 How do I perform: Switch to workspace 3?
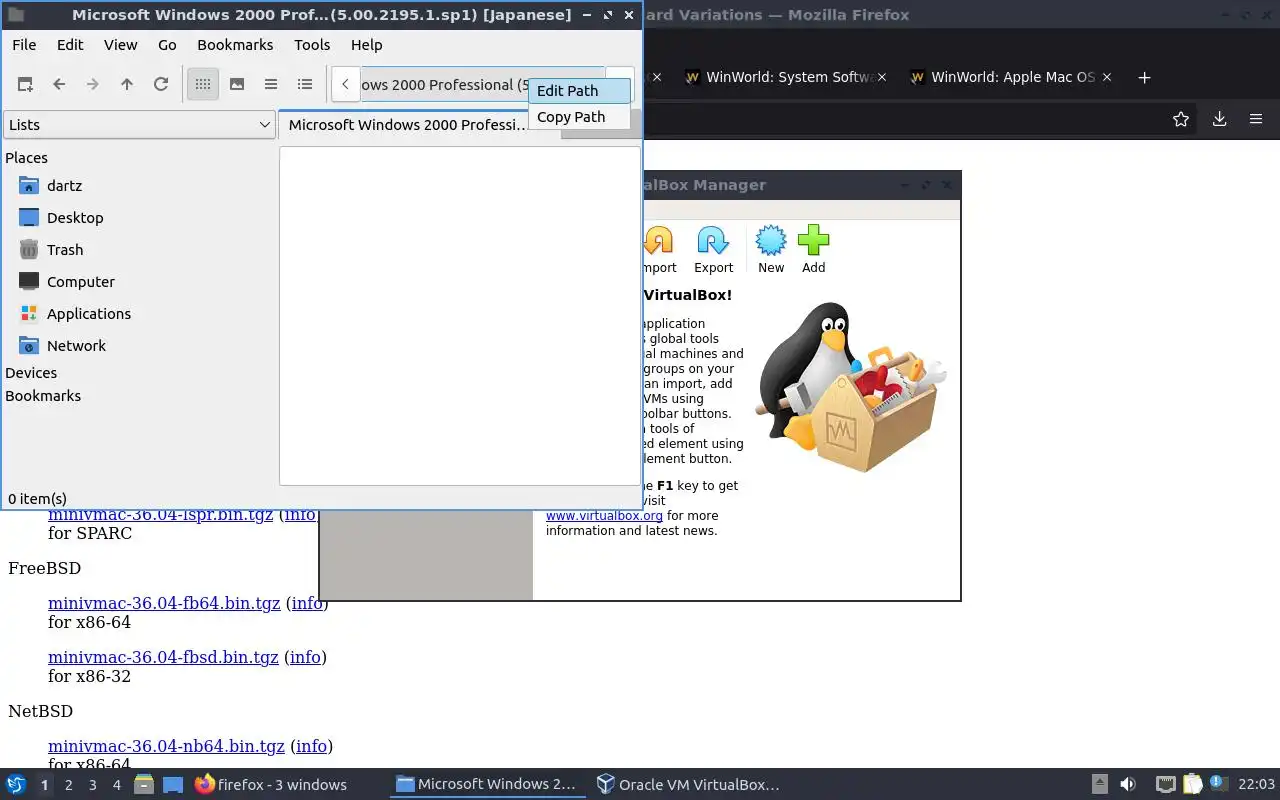pos(92,785)
